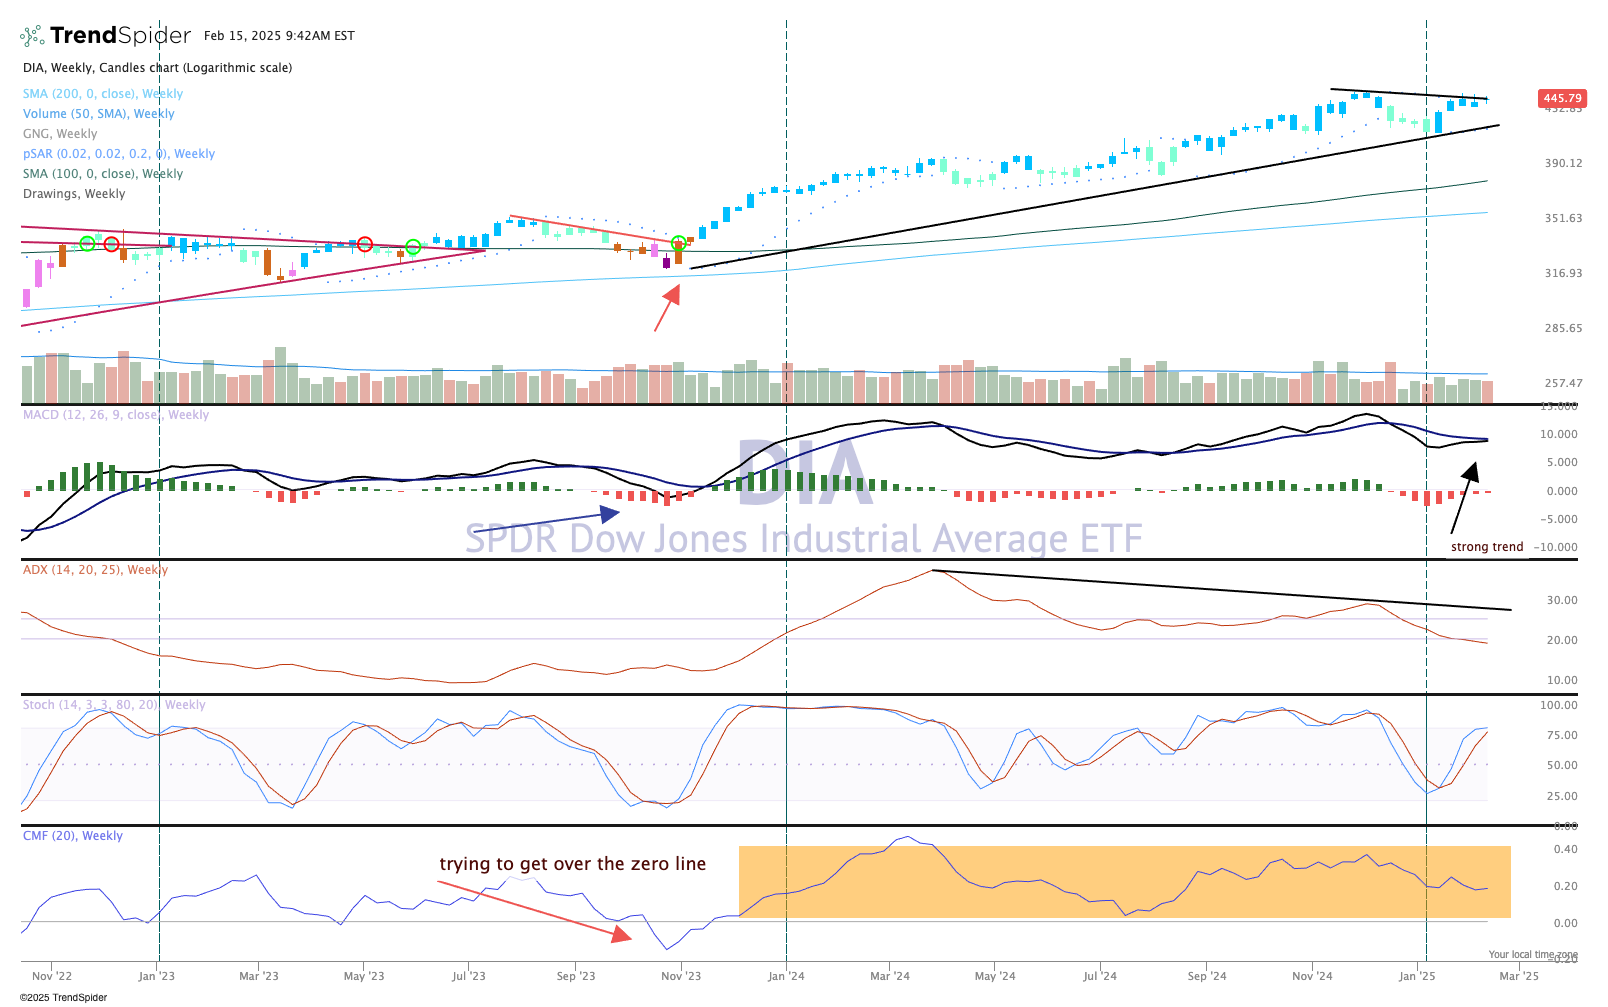The image size is (1608, 1007).
Task: Select the blue arrow in MACD panel
Action: (x=561, y=520)
